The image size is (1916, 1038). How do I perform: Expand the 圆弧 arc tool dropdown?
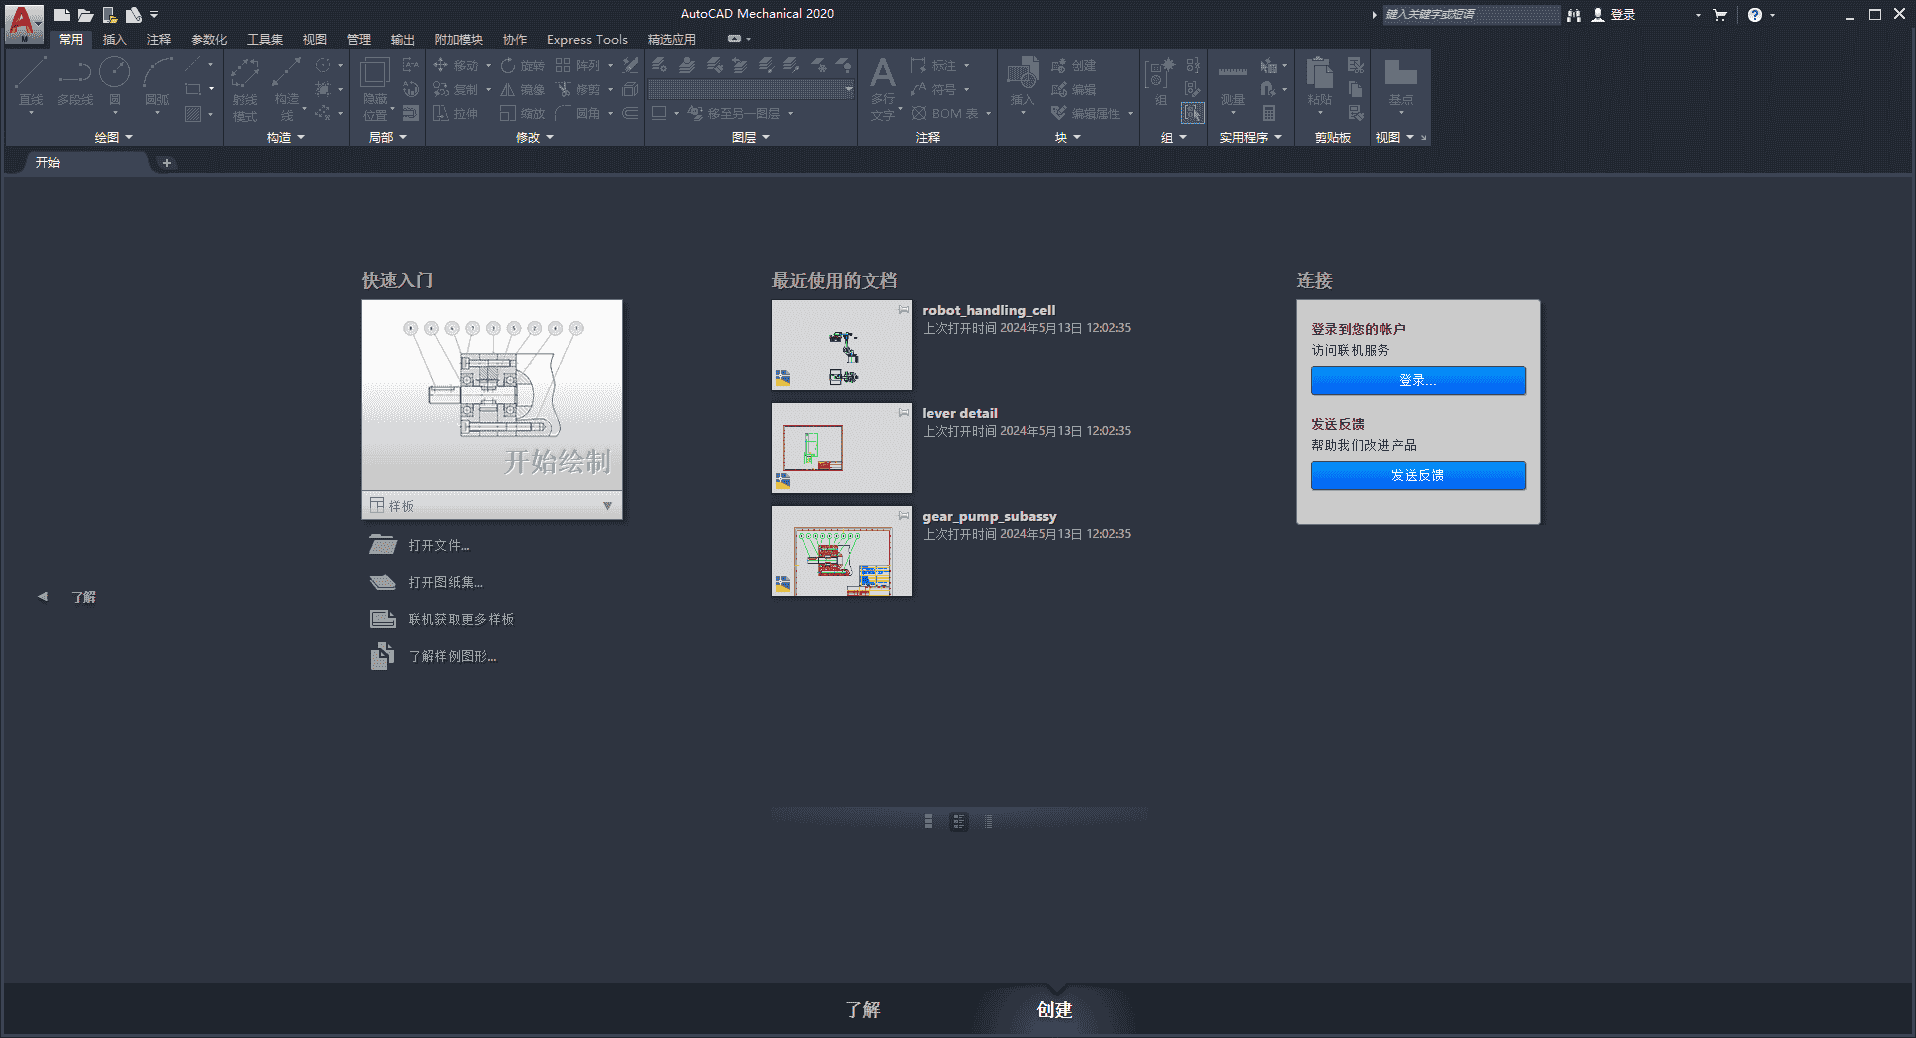[158, 110]
